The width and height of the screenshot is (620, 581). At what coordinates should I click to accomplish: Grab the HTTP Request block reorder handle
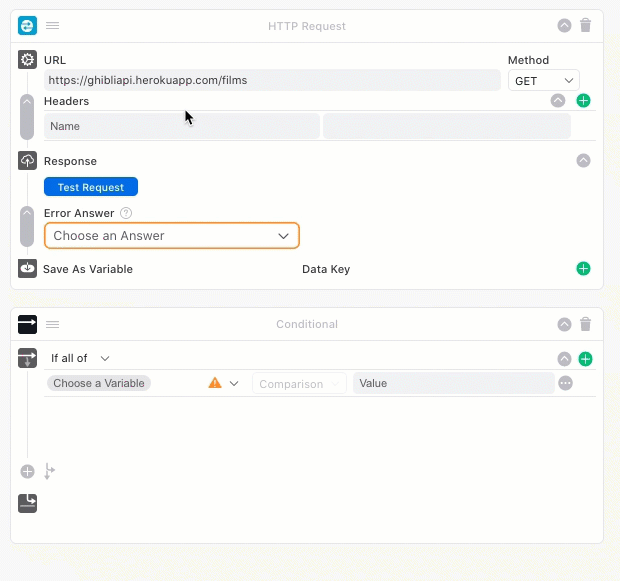point(53,26)
